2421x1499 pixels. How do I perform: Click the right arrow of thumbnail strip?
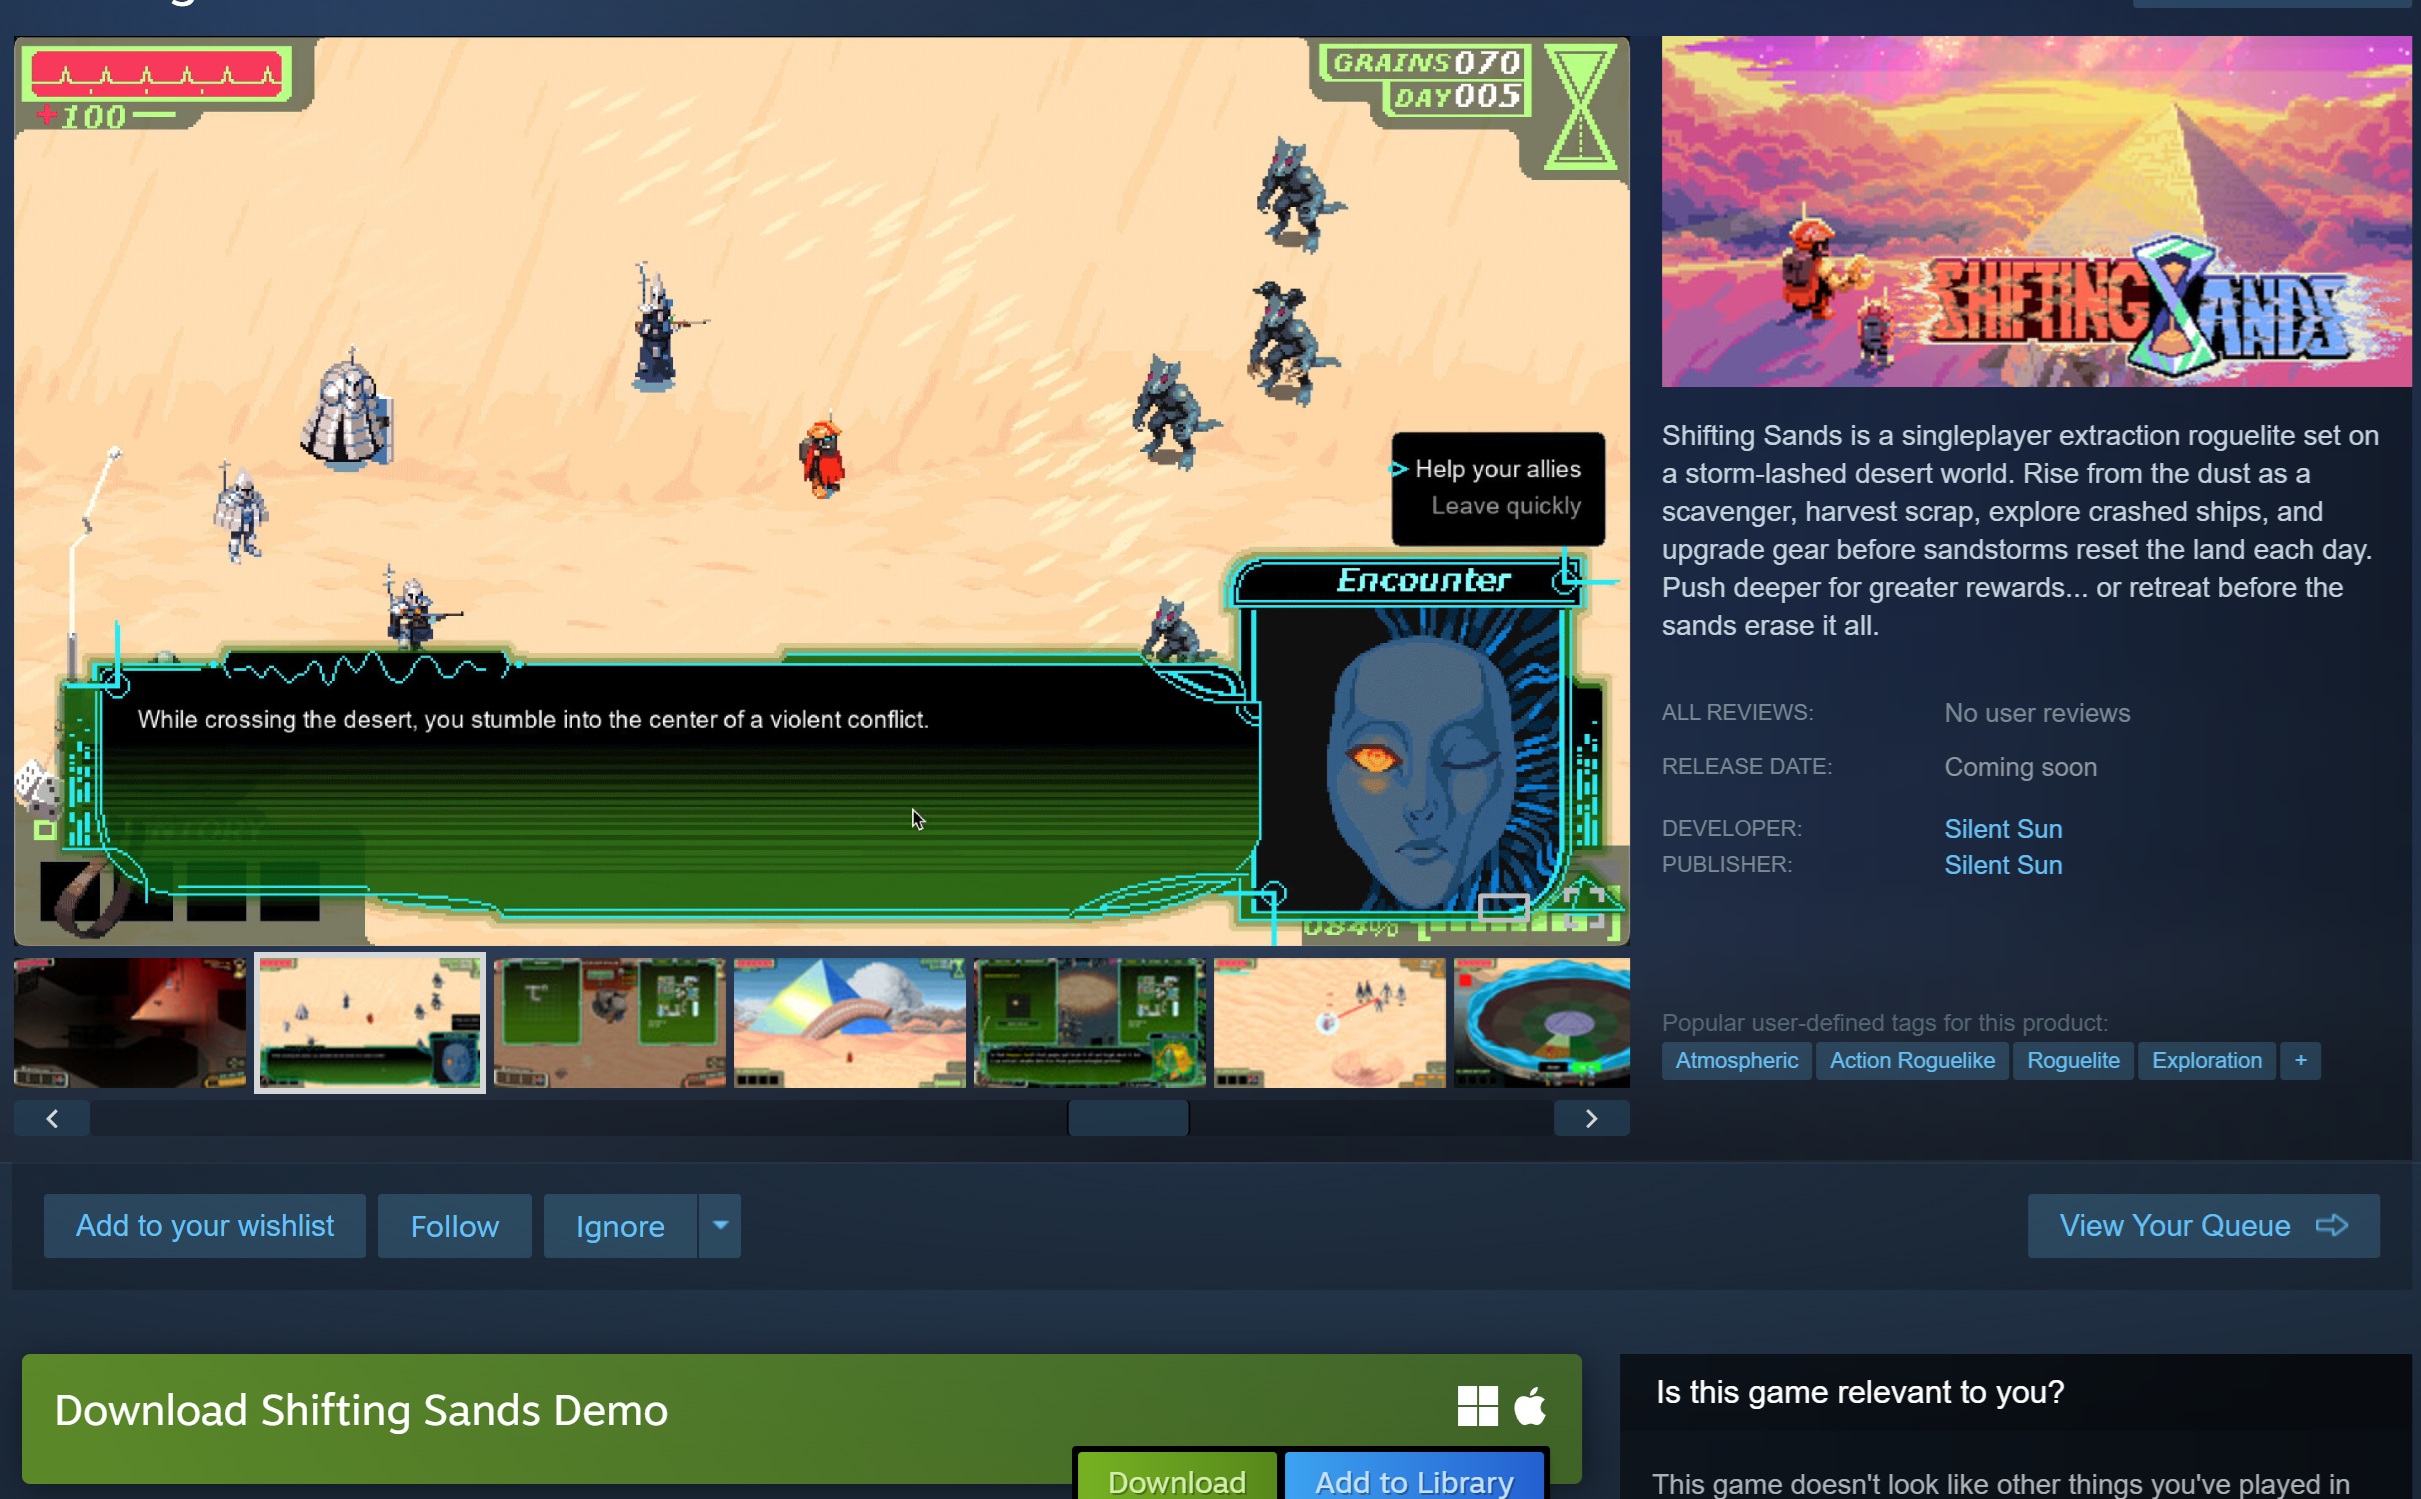click(1590, 1118)
